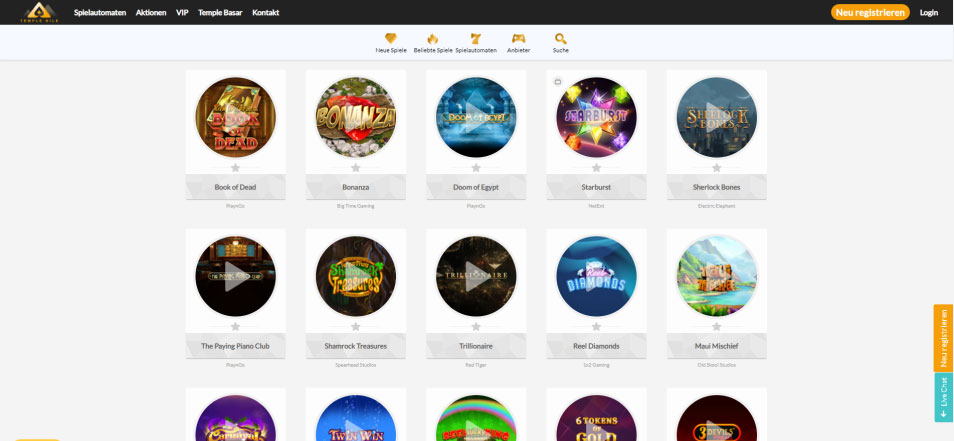The height and width of the screenshot is (441, 954).
Task: Open Aktionen menu item
Action: tap(151, 12)
